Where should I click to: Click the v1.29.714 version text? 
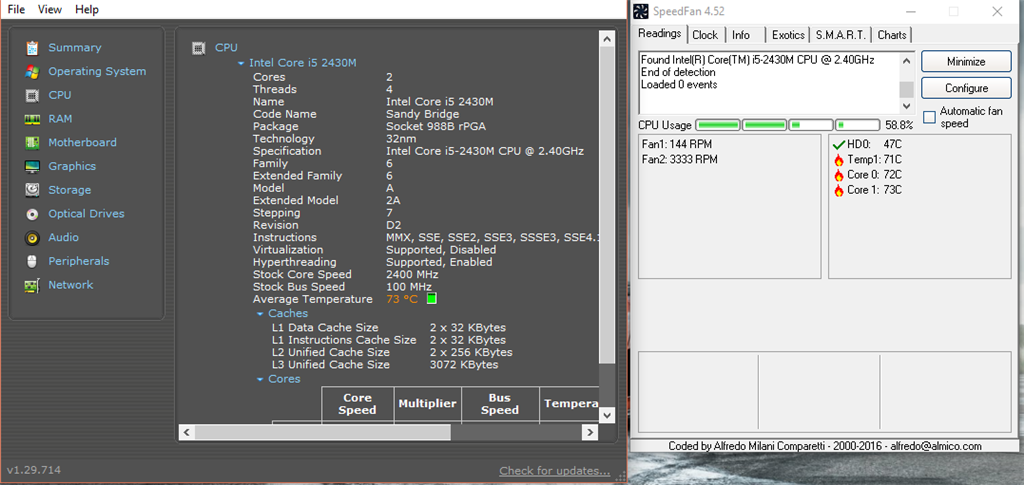(34, 470)
